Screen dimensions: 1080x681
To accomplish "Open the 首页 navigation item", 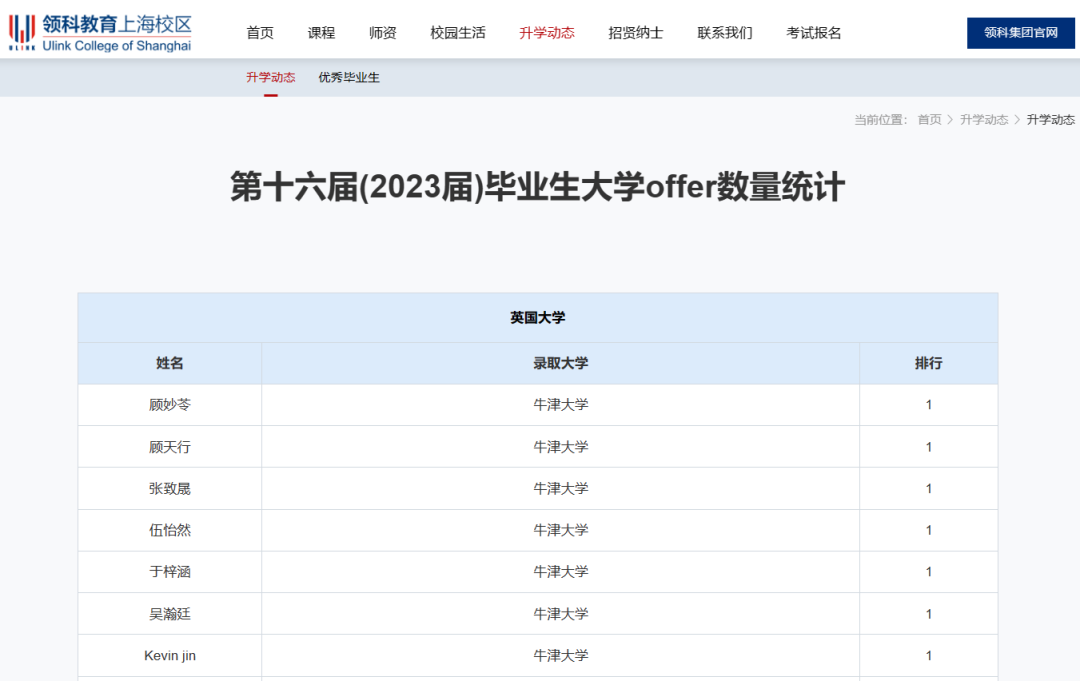I will coord(260,33).
